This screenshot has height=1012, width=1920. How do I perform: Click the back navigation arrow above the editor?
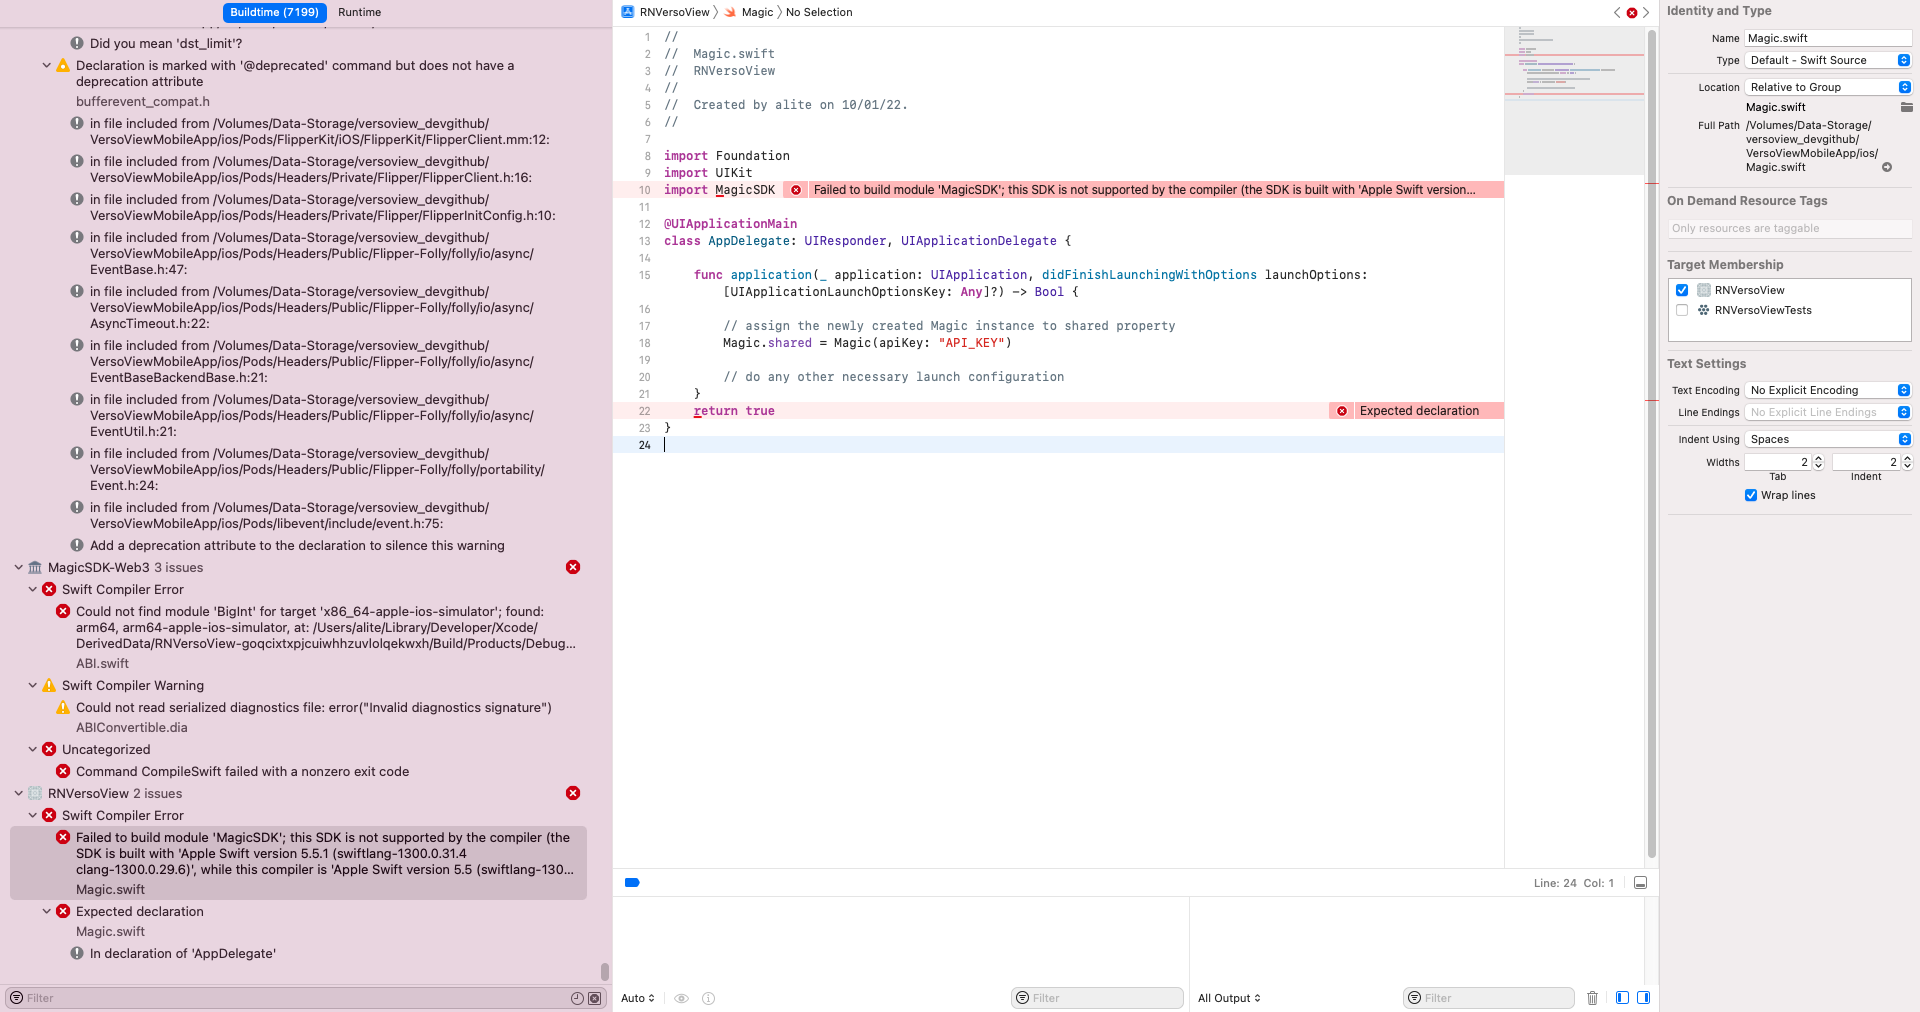coord(1616,12)
